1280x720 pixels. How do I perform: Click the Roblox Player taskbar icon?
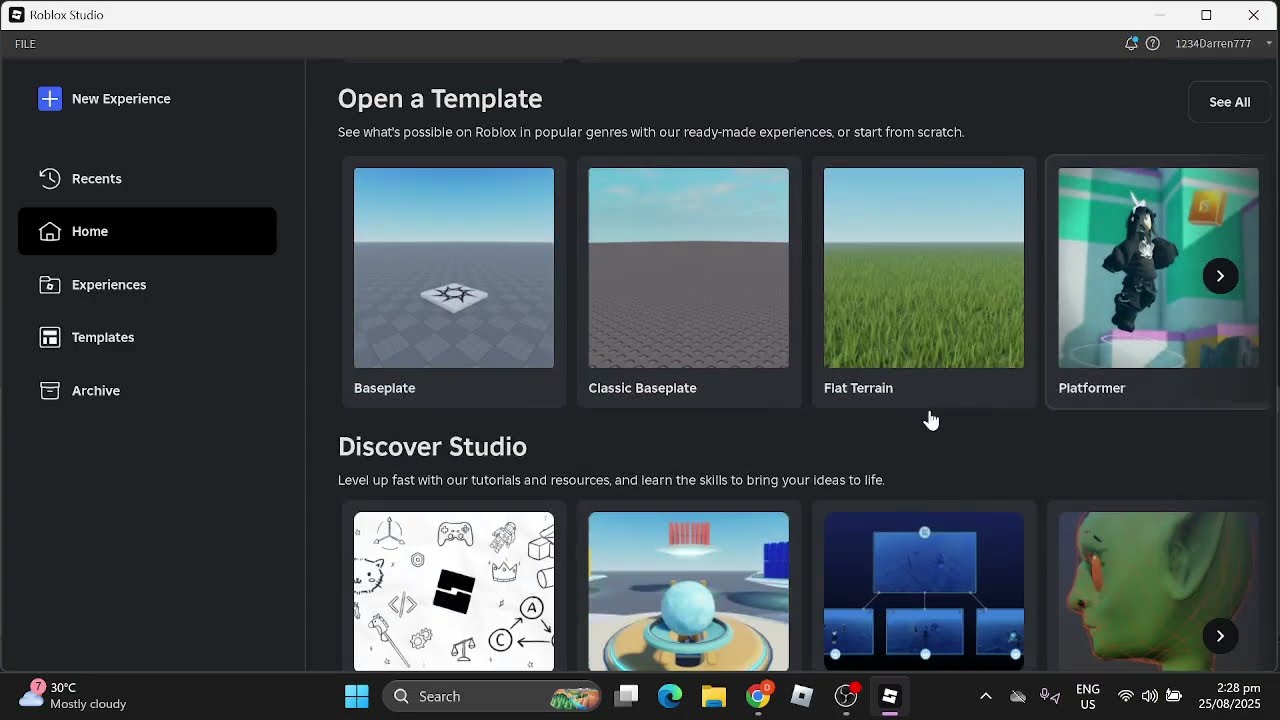coord(802,696)
